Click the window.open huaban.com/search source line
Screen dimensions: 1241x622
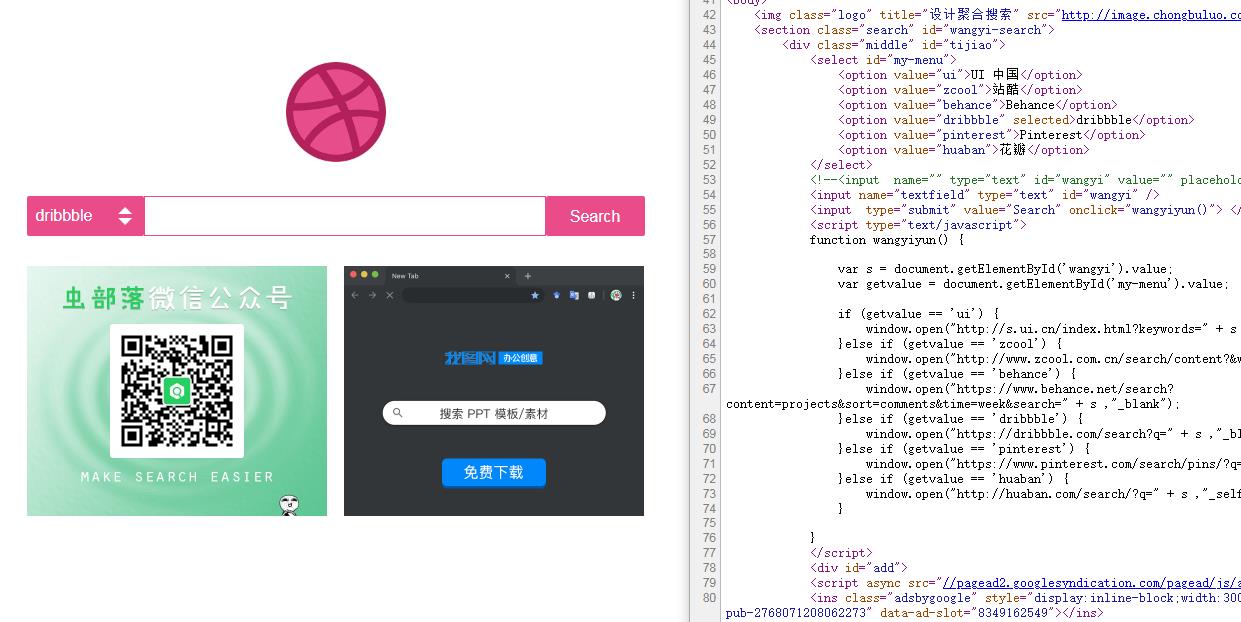tap(1053, 494)
